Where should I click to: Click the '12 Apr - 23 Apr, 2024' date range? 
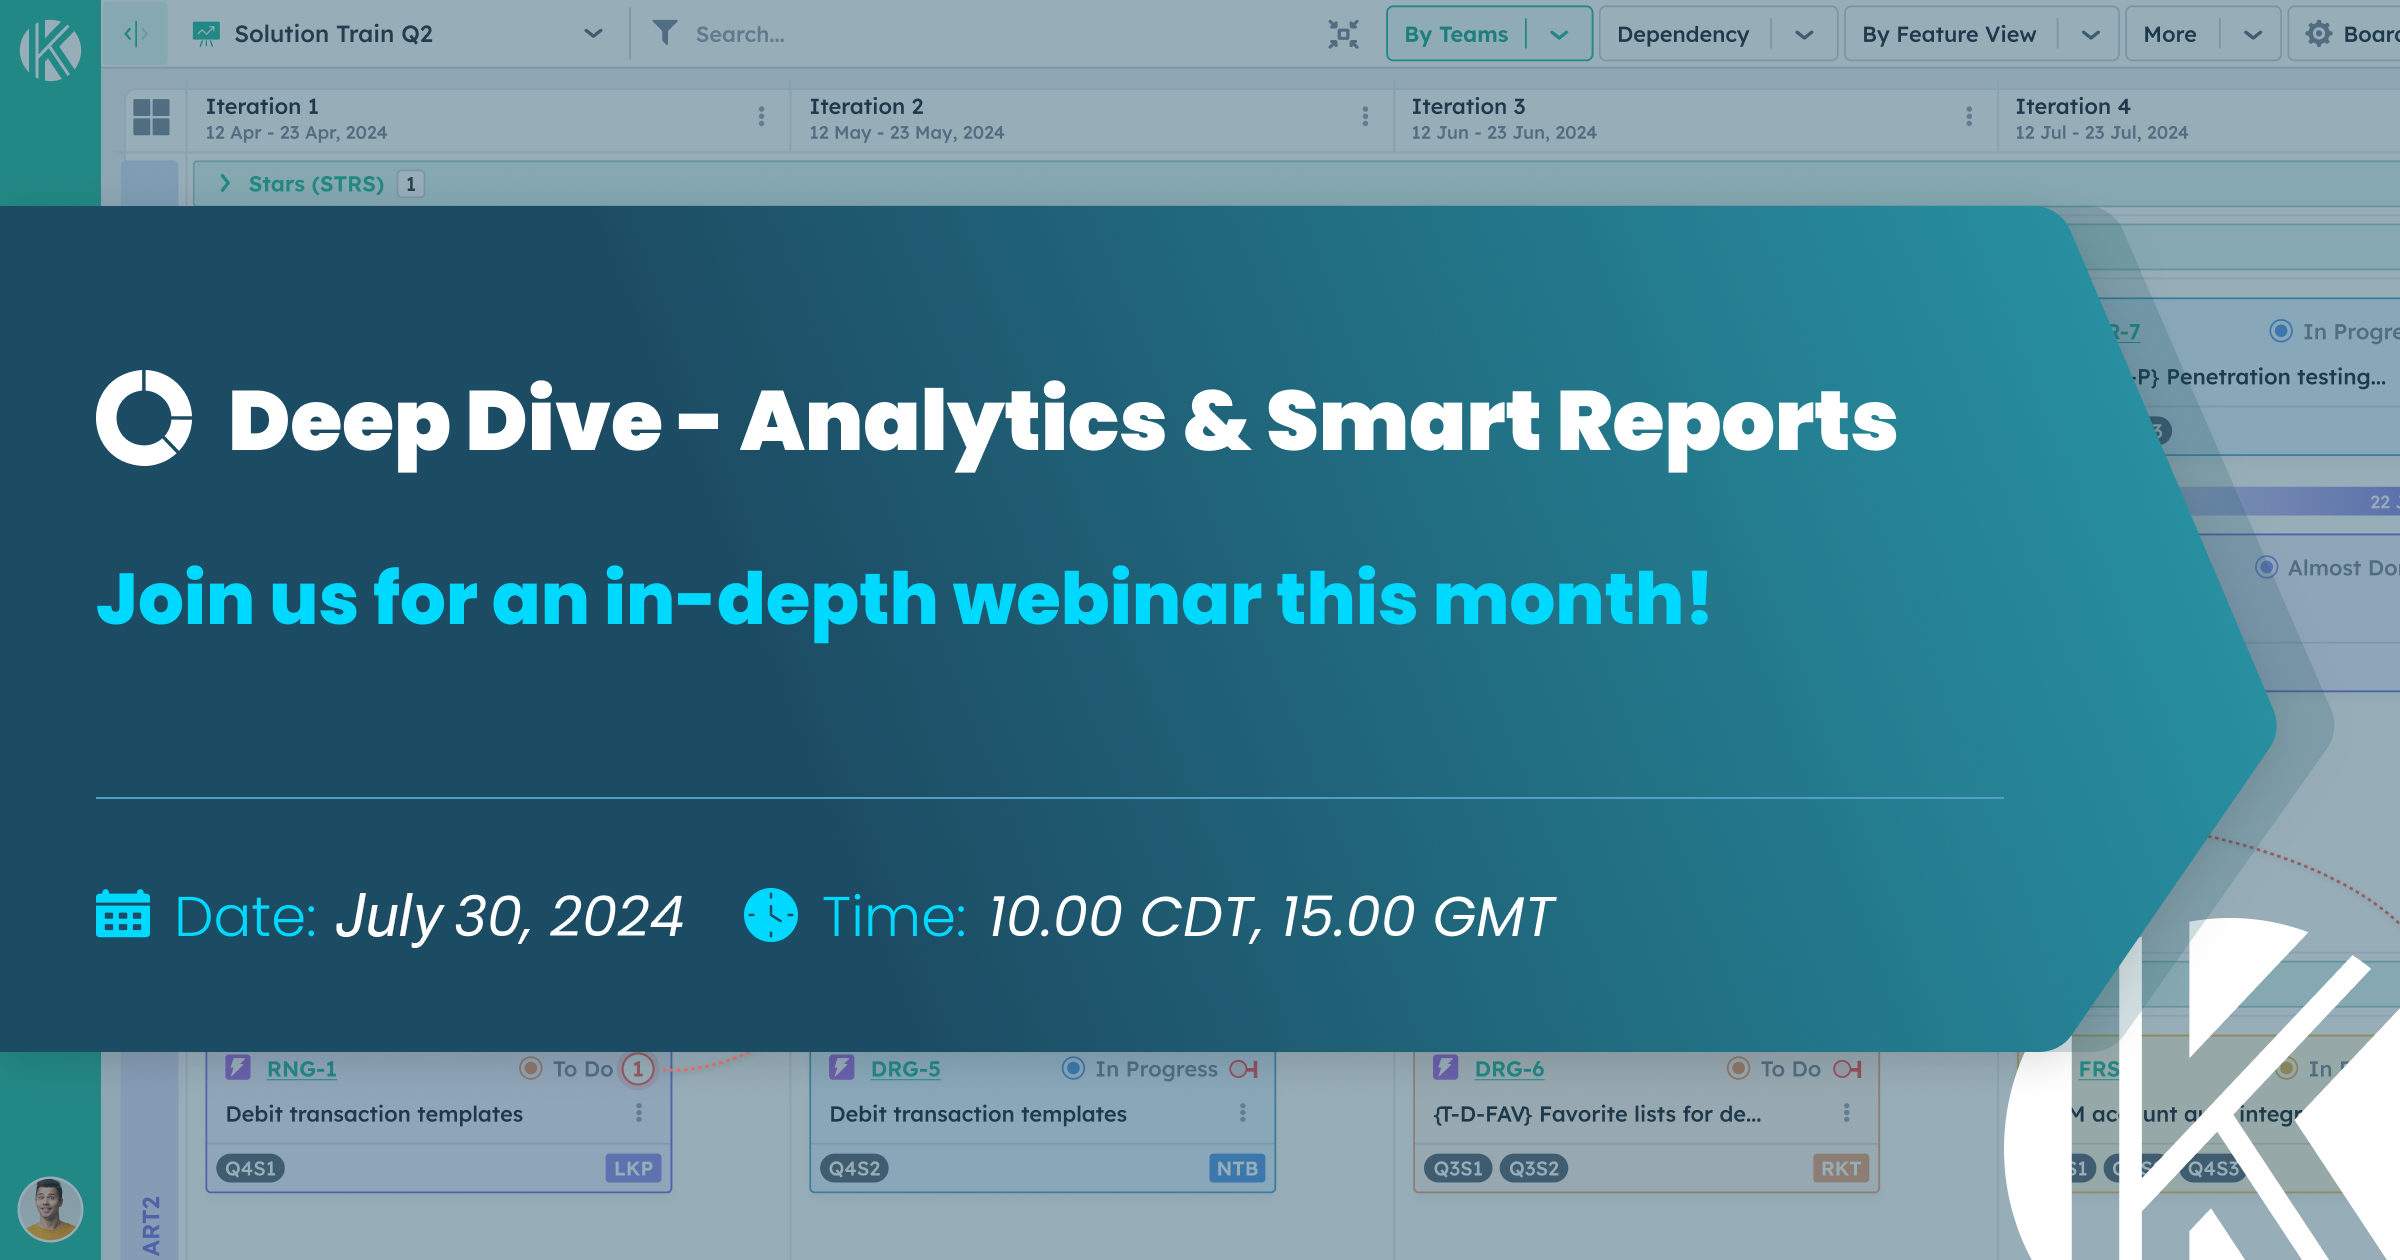(296, 133)
